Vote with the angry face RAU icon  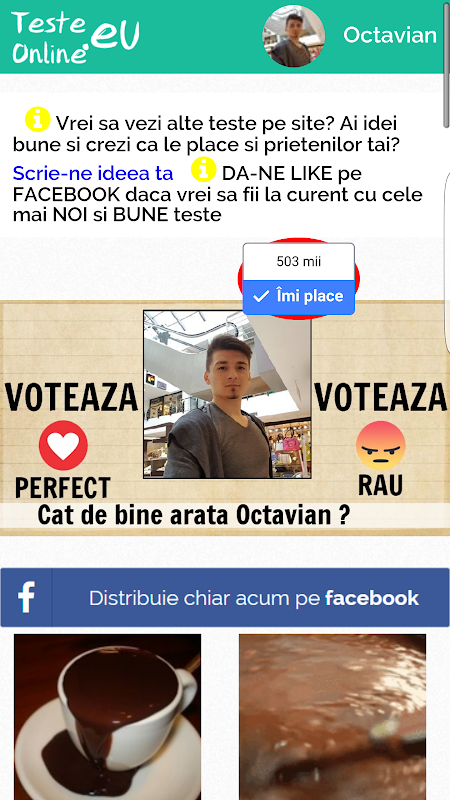(381, 445)
